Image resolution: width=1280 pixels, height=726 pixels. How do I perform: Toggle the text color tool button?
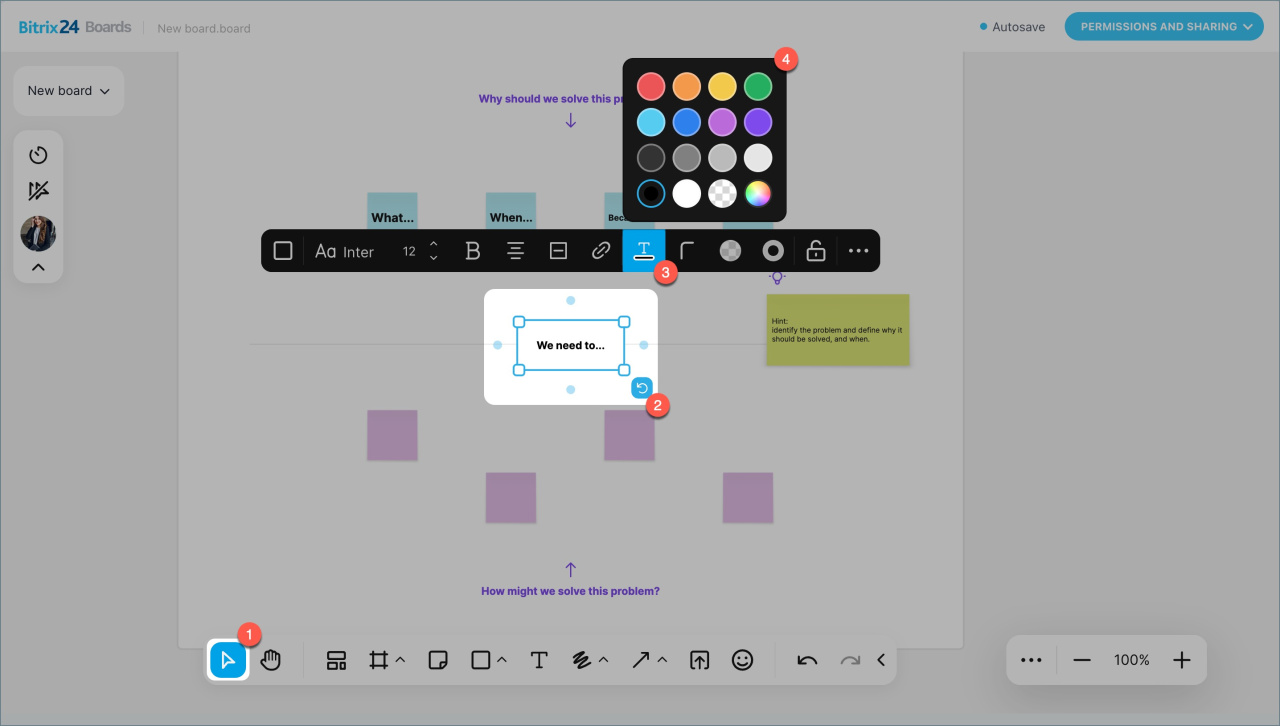tap(644, 251)
